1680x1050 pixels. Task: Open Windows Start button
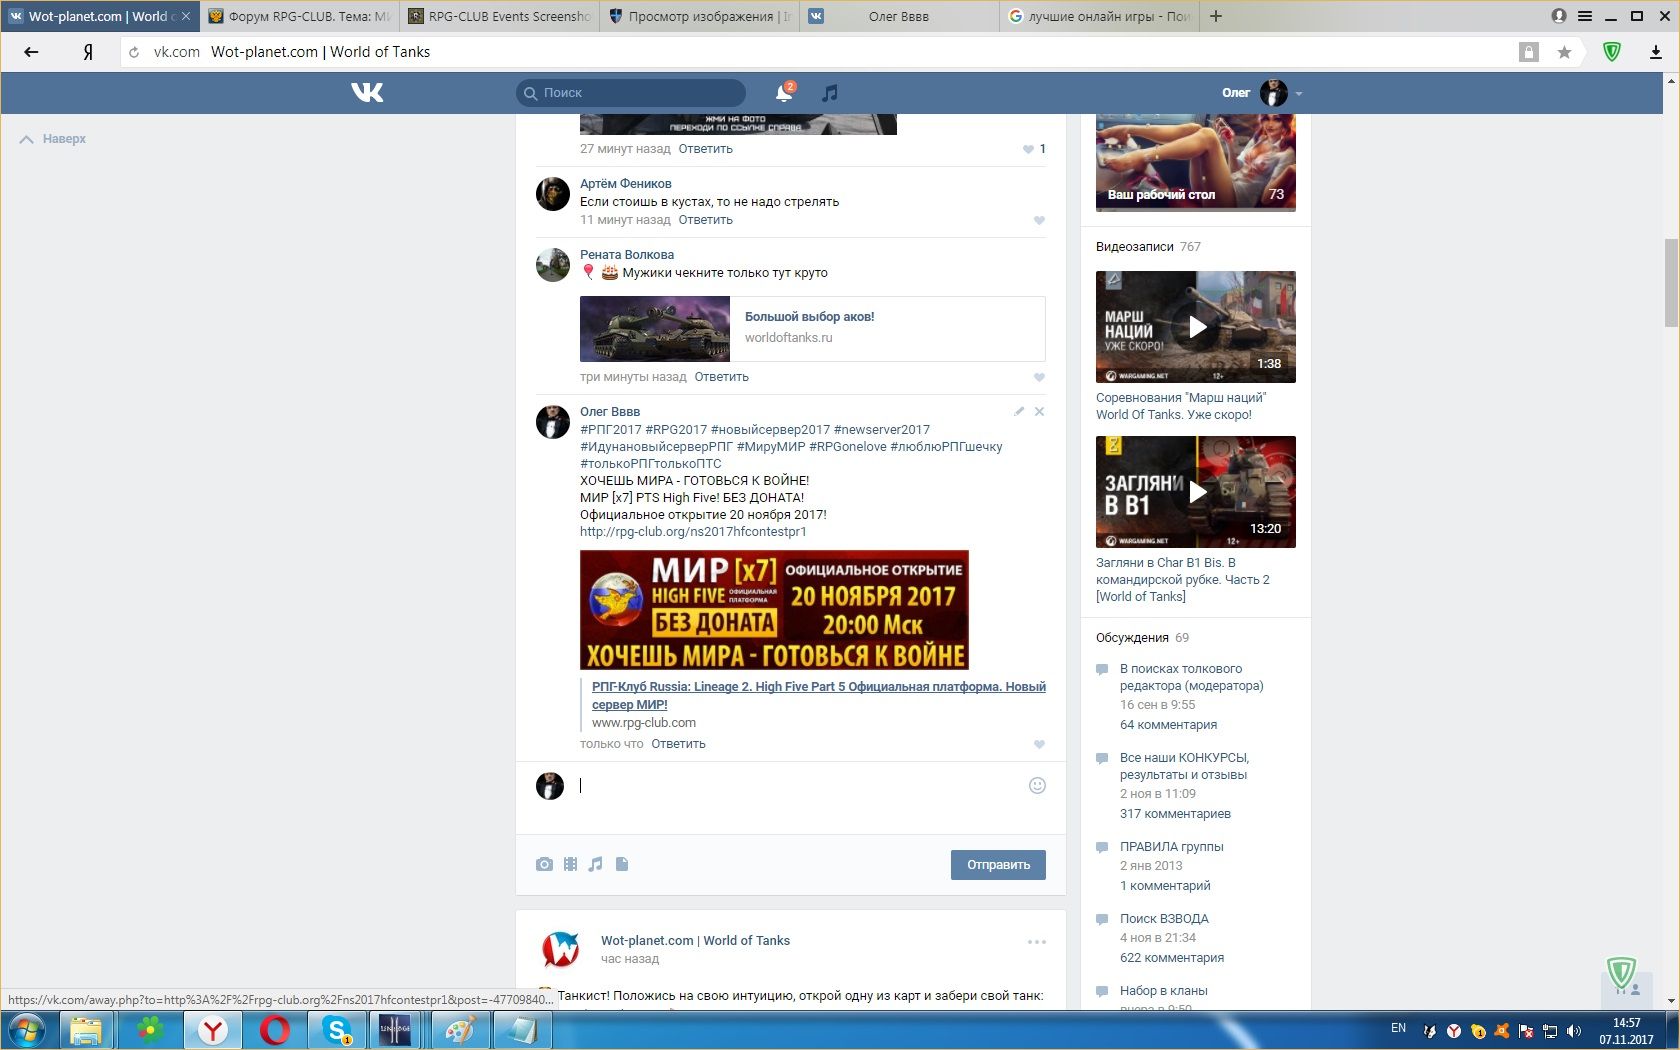coord(27,1030)
